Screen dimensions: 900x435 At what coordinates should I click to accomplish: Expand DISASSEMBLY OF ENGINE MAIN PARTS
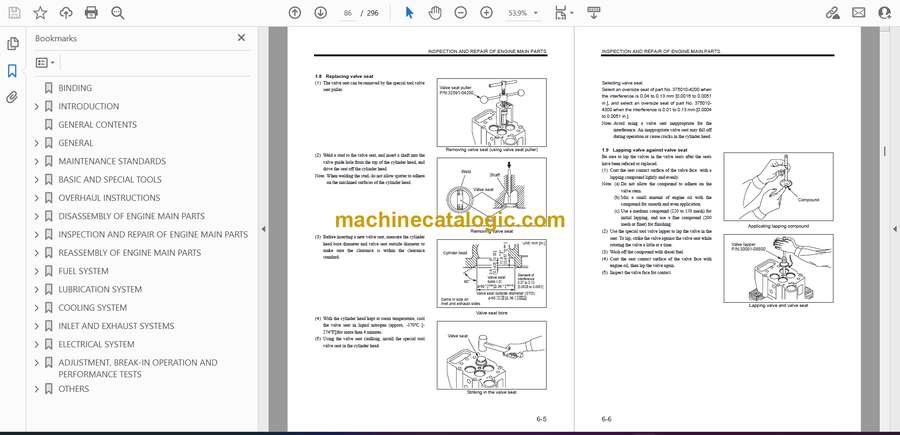coord(37,216)
